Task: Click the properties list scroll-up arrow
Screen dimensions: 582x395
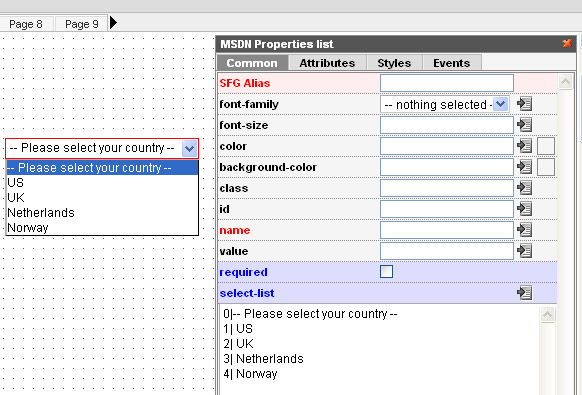Action: [x=565, y=82]
